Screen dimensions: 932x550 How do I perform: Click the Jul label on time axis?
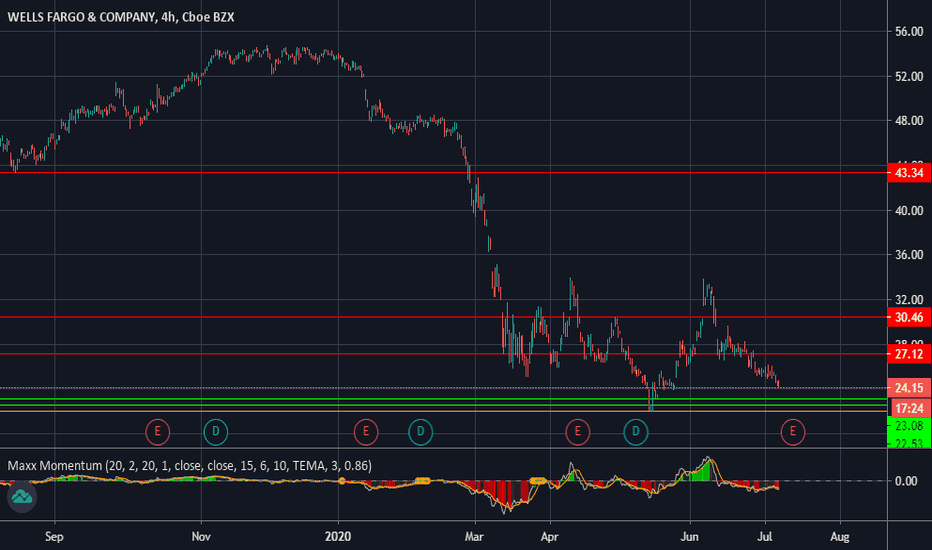tap(765, 536)
